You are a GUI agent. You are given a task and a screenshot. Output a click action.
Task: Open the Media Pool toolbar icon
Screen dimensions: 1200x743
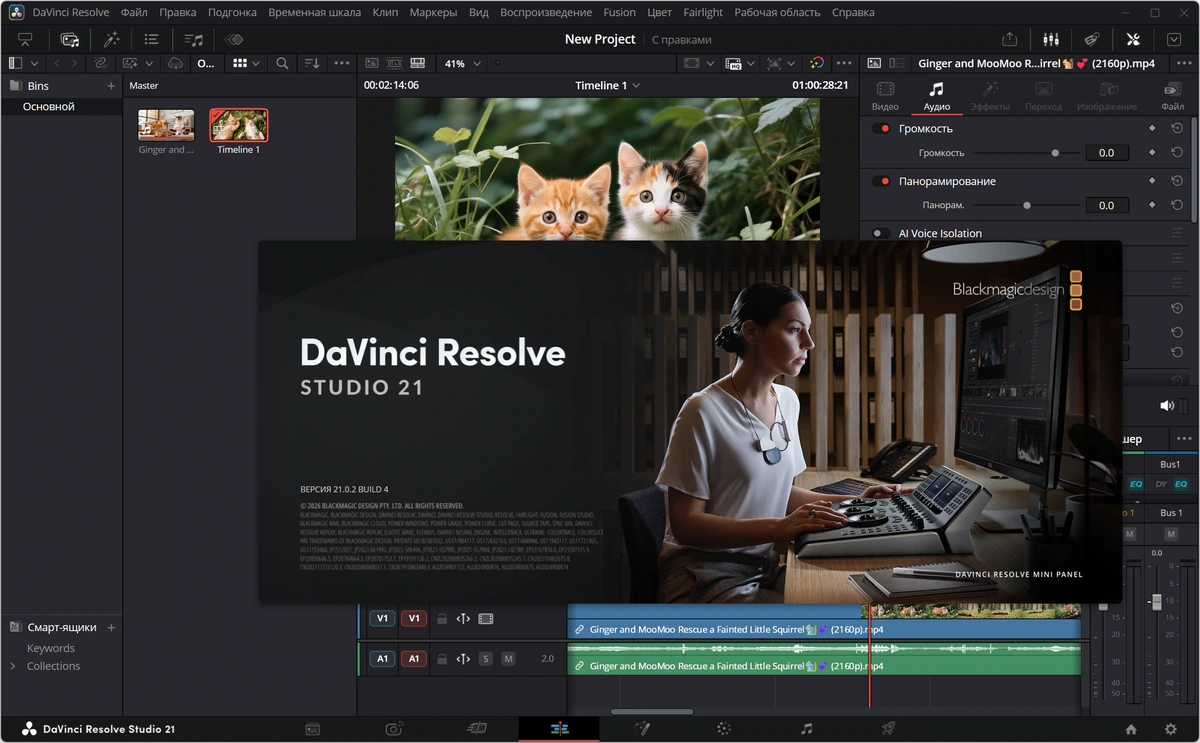click(x=70, y=39)
